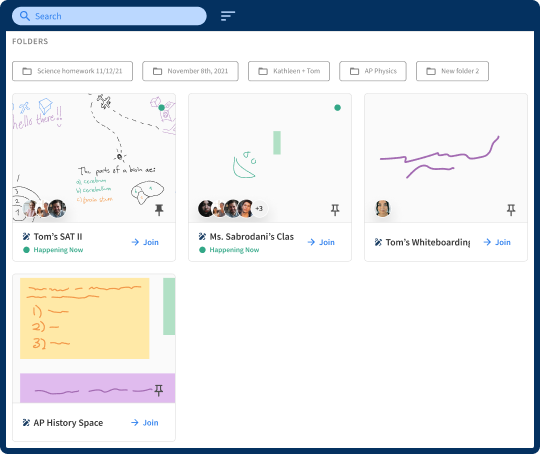The image size is (540, 455).
Task: Click the participant avatar on Tom's Whiteboarding
Action: (383, 208)
